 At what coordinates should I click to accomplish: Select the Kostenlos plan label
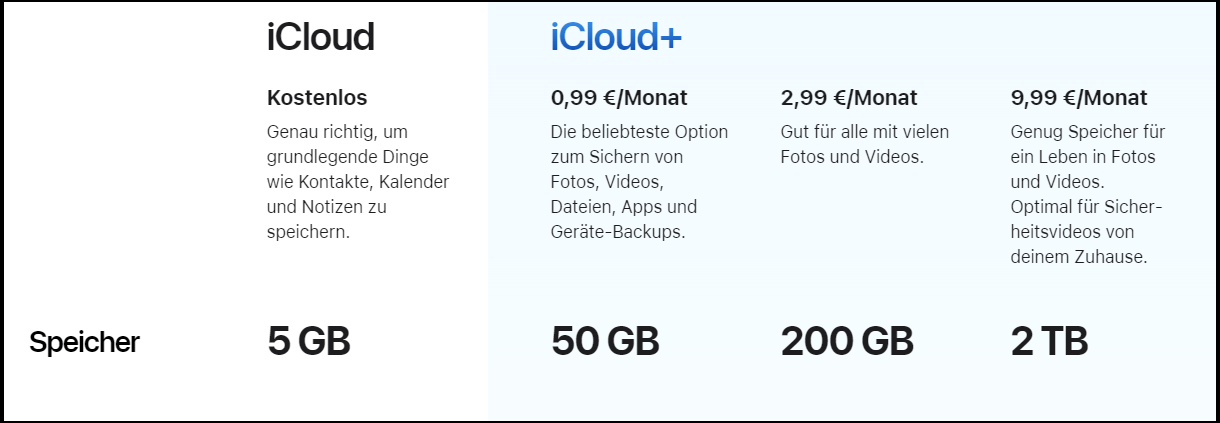317,98
